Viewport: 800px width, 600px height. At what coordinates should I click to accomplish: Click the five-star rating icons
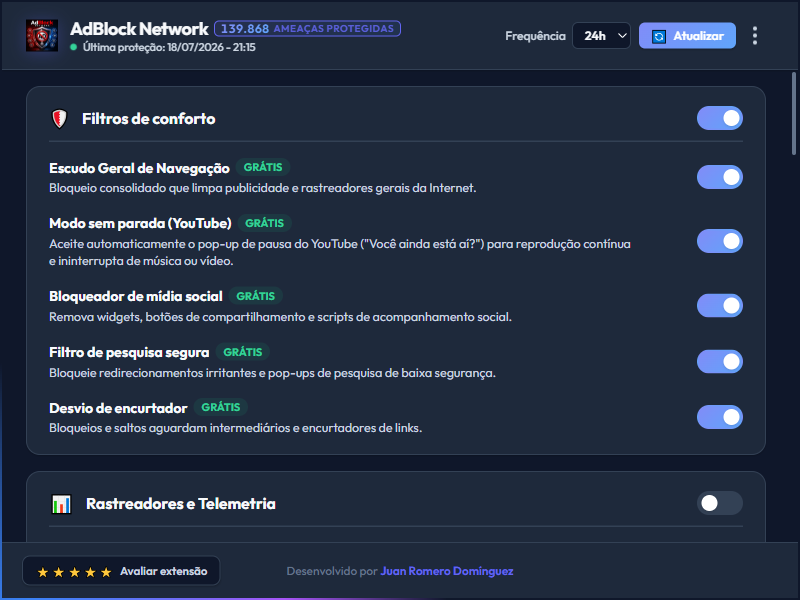[74, 572]
